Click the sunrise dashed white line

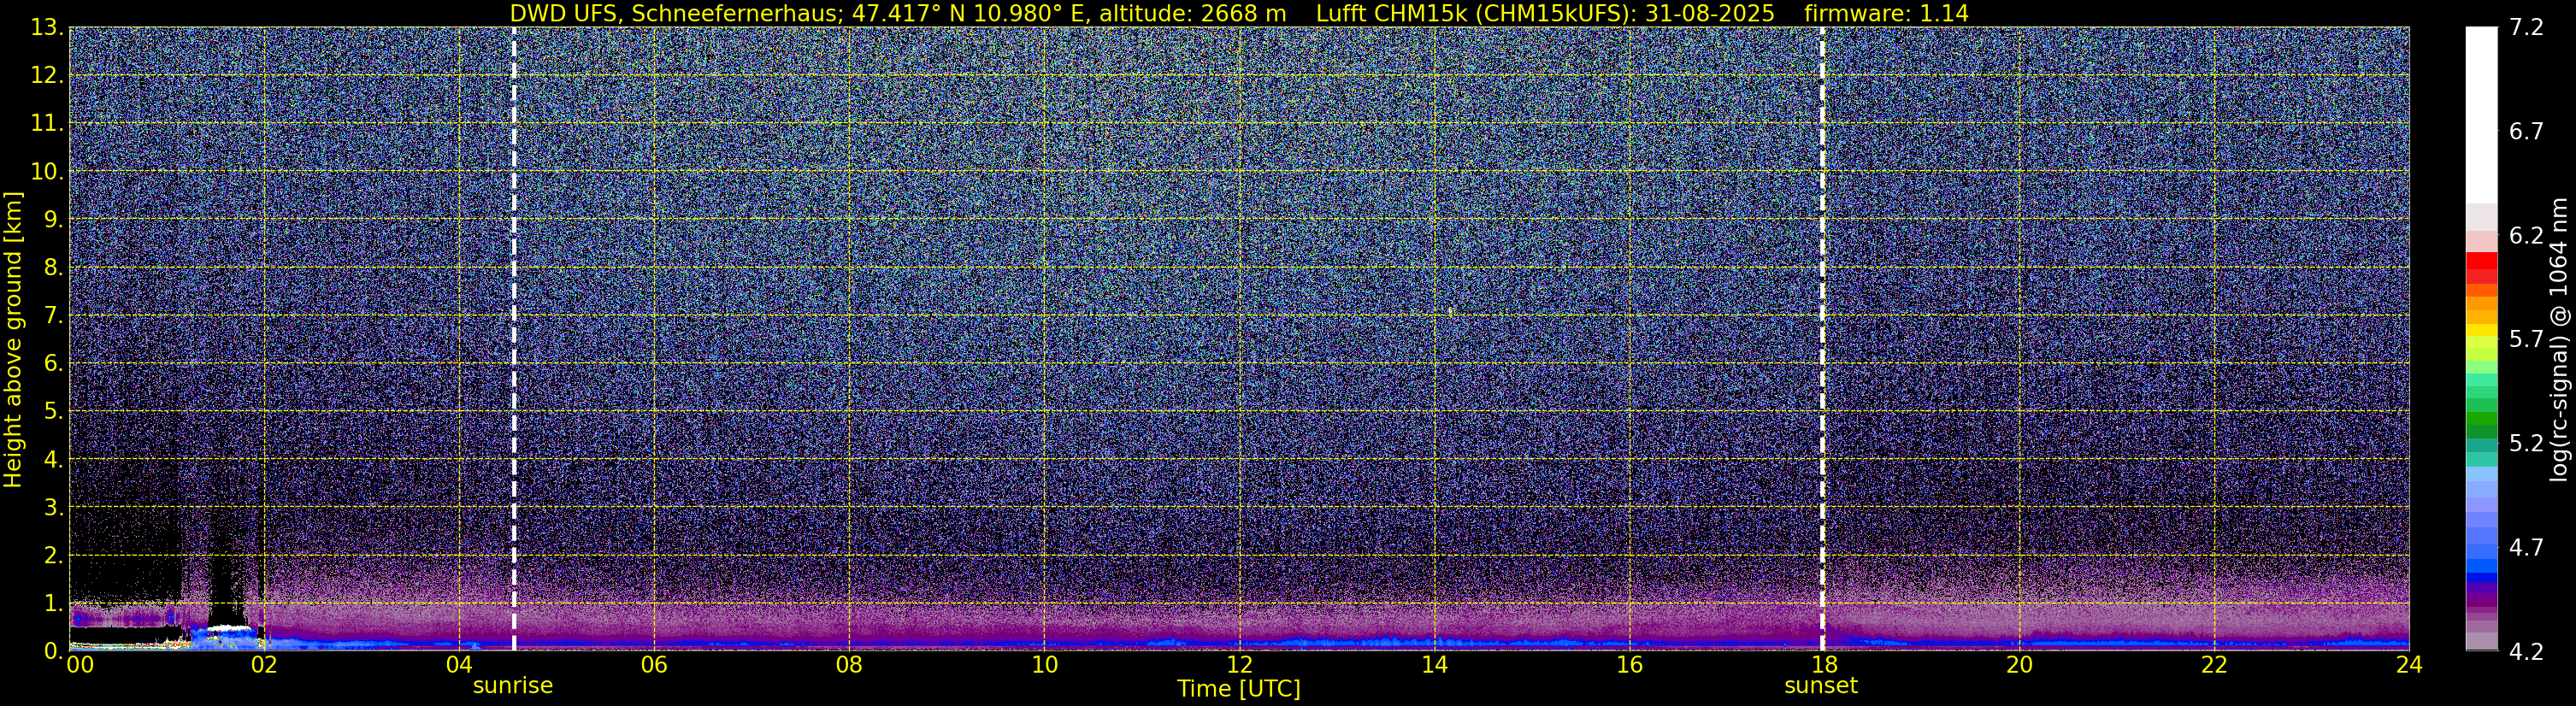click(514, 339)
